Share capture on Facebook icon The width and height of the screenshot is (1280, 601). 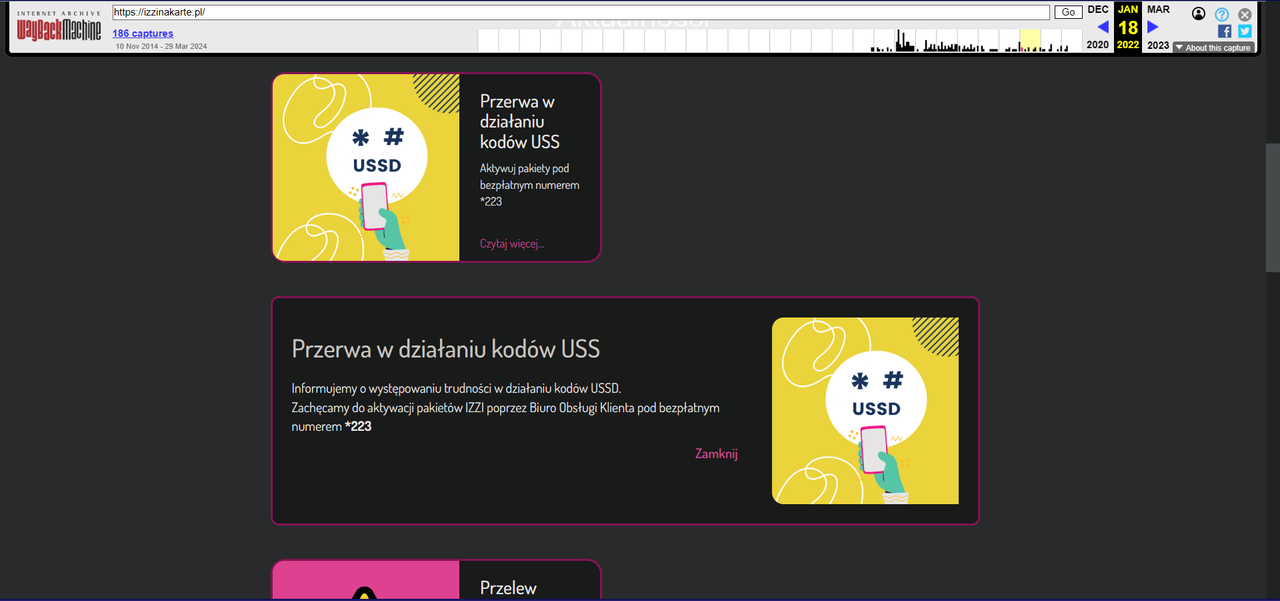(1224, 31)
